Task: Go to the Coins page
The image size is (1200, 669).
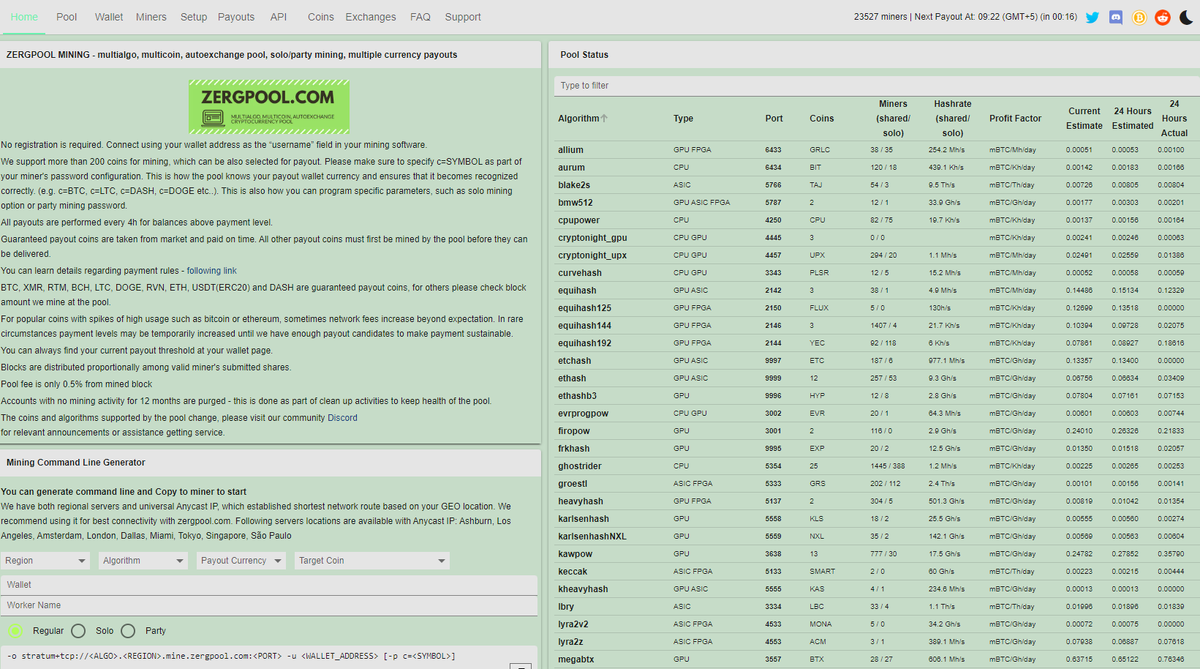Action: pos(321,17)
